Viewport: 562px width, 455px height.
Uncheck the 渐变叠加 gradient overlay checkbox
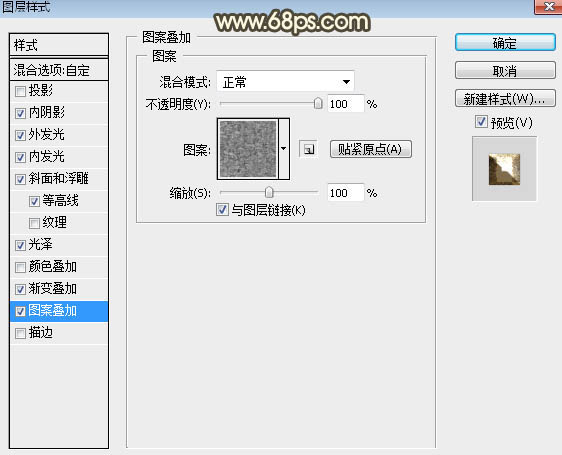click(x=20, y=289)
